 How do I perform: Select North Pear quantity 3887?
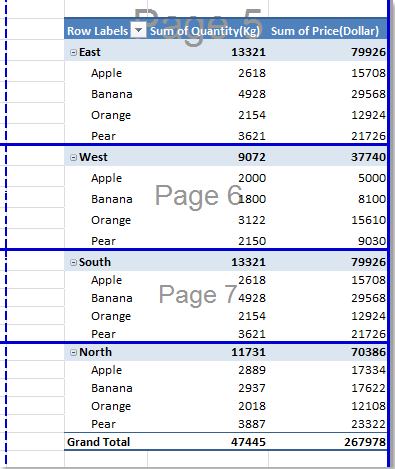click(x=252, y=424)
